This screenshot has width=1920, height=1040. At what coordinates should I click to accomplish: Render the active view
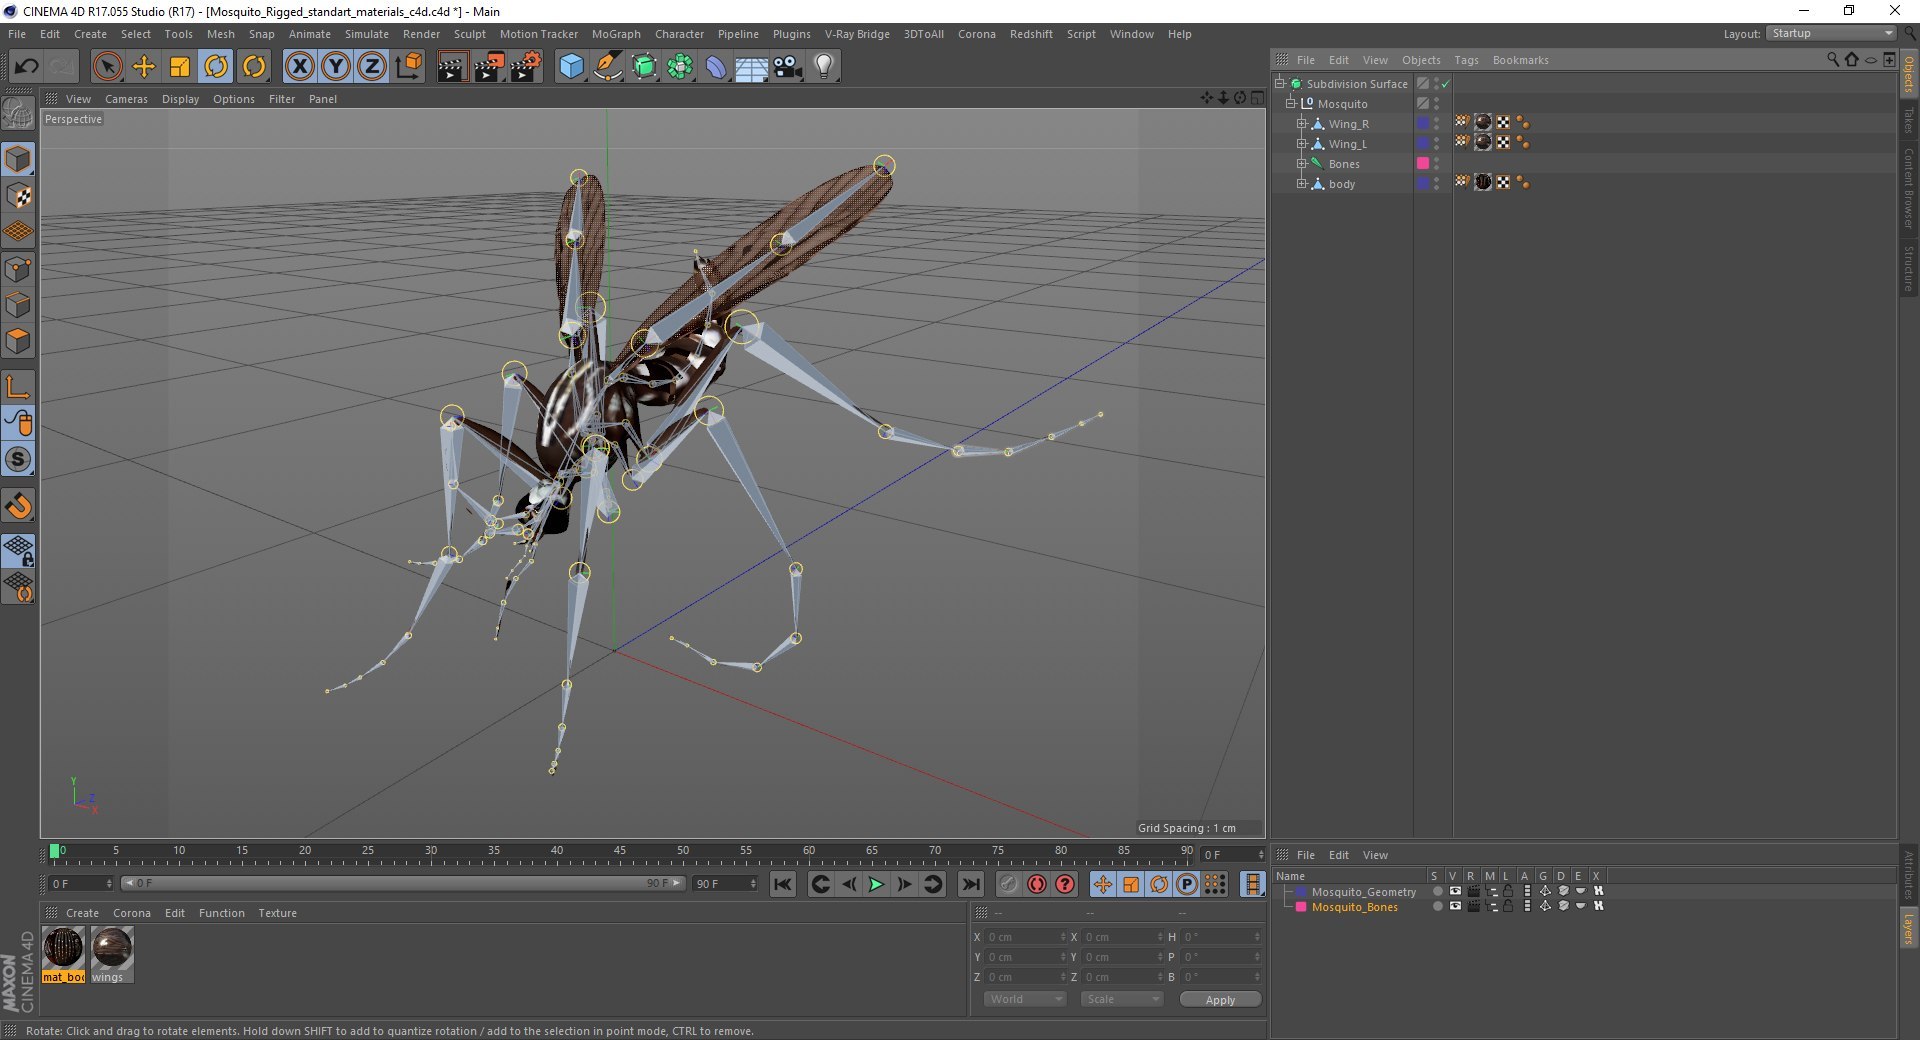452,67
